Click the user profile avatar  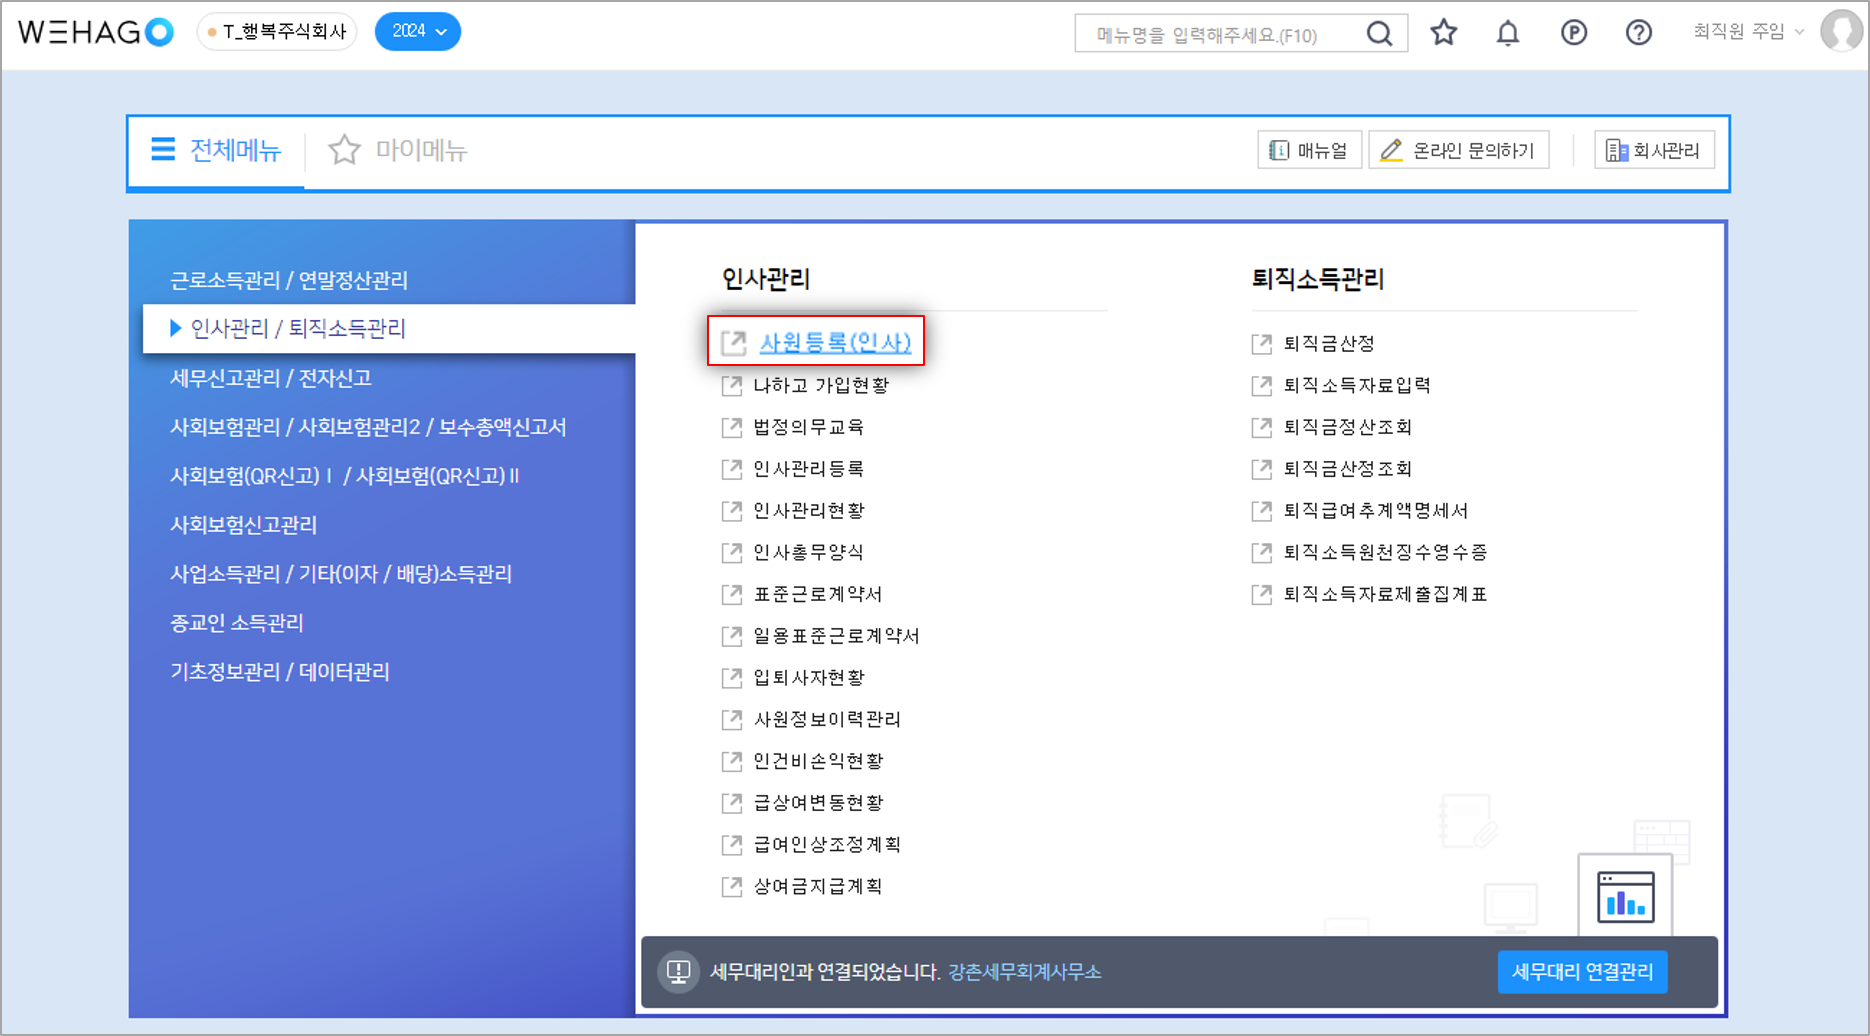pyautogui.click(x=1840, y=32)
